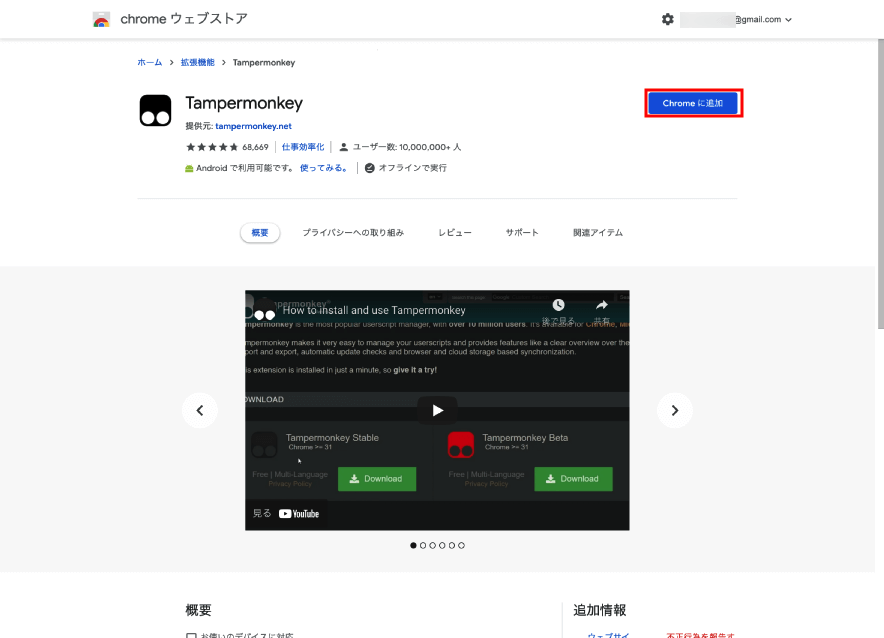
Task: Click the page vertical scrollbar
Action: point(881,184)
